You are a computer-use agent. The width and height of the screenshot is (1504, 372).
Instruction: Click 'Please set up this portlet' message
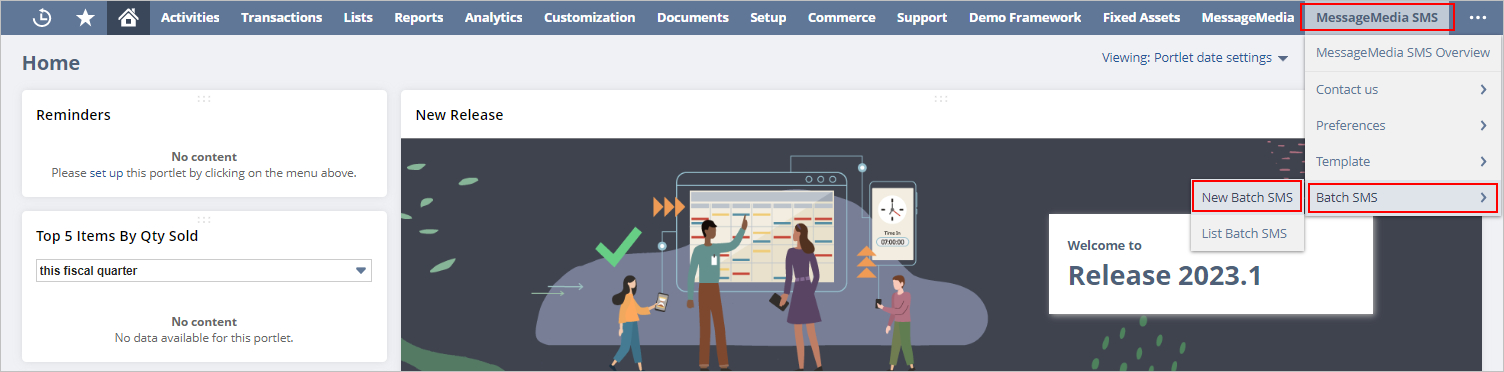click(204, 173)
